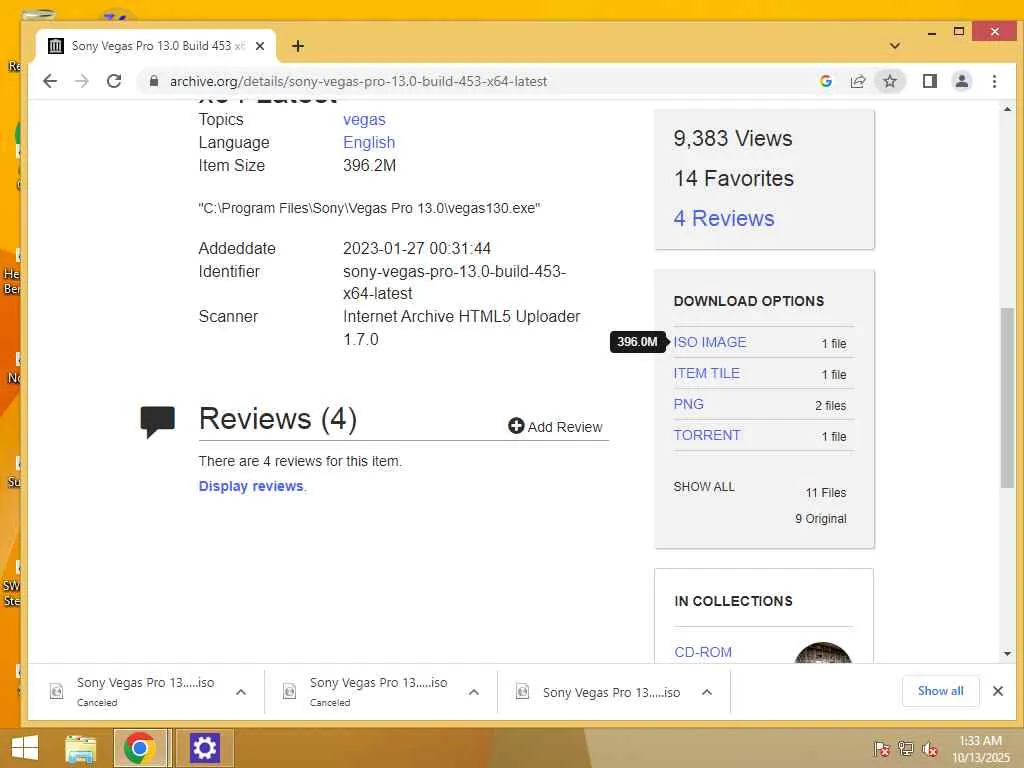Click the muted volume tray icon

point(929,748)
